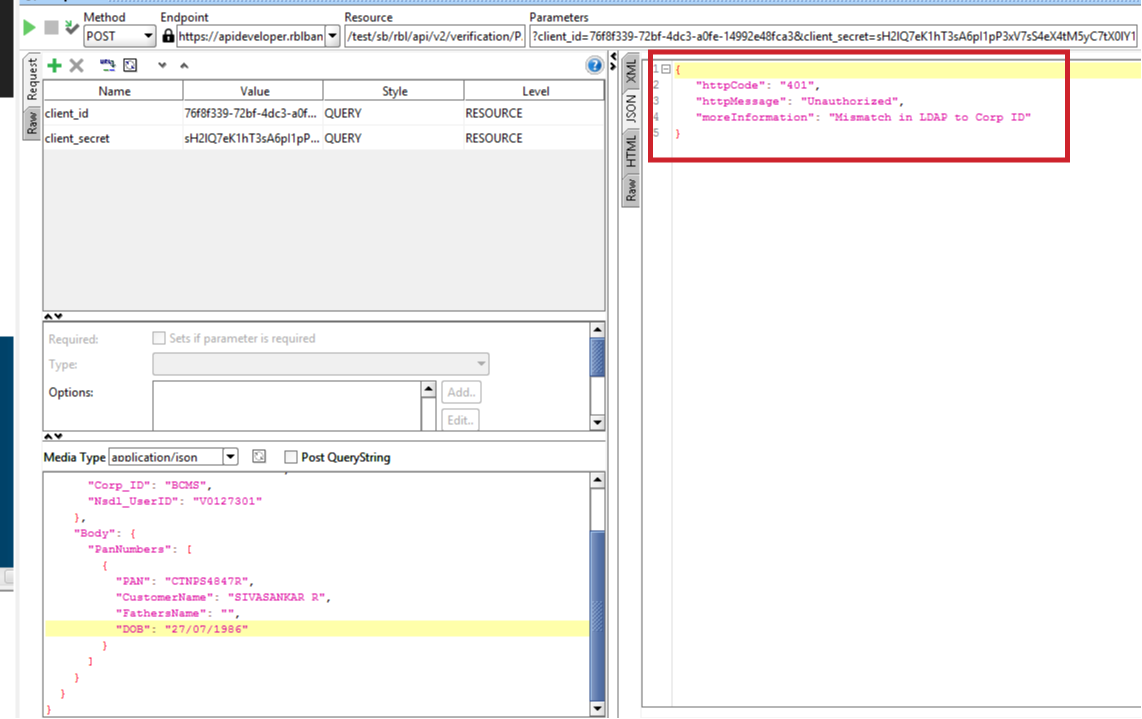
Task: Click splitter arrows above Media Type row
Action: coord(53,436)
